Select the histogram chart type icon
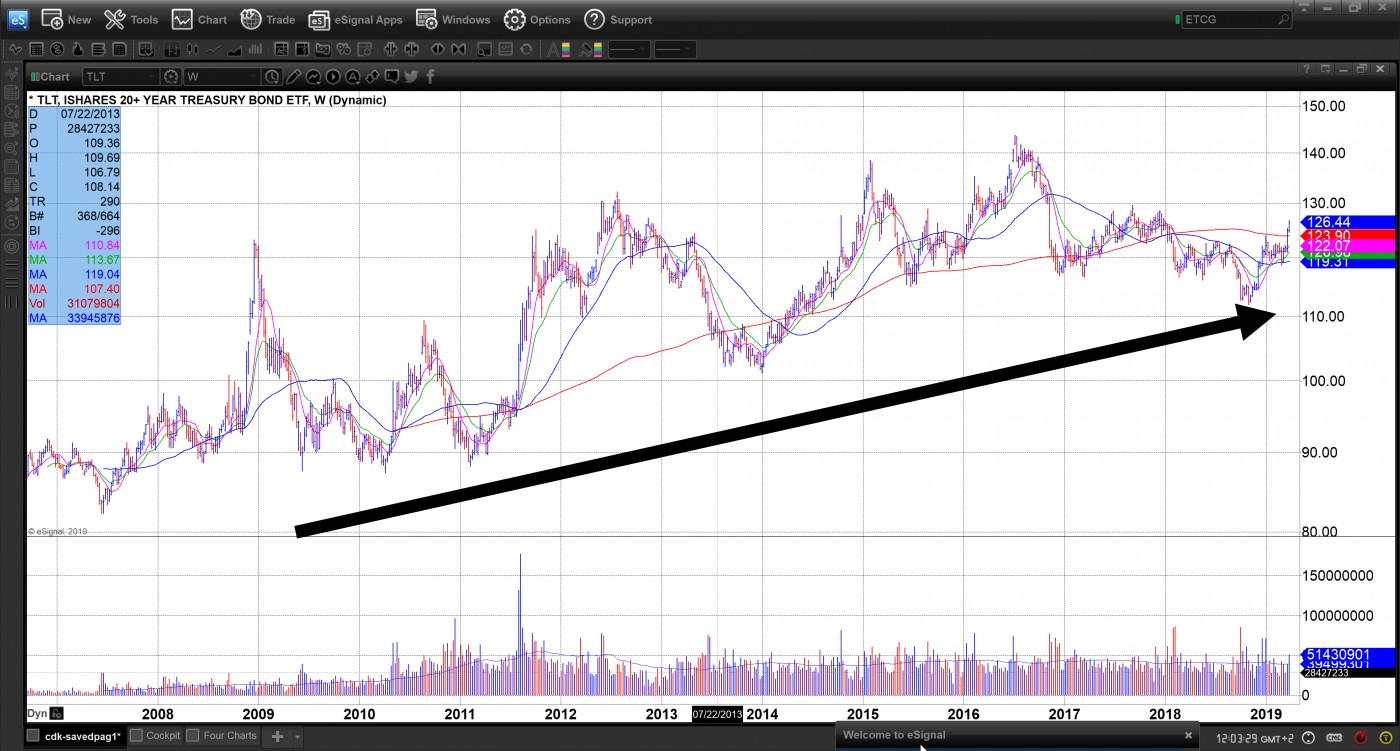1400x751 pixels. click(255, 49)
